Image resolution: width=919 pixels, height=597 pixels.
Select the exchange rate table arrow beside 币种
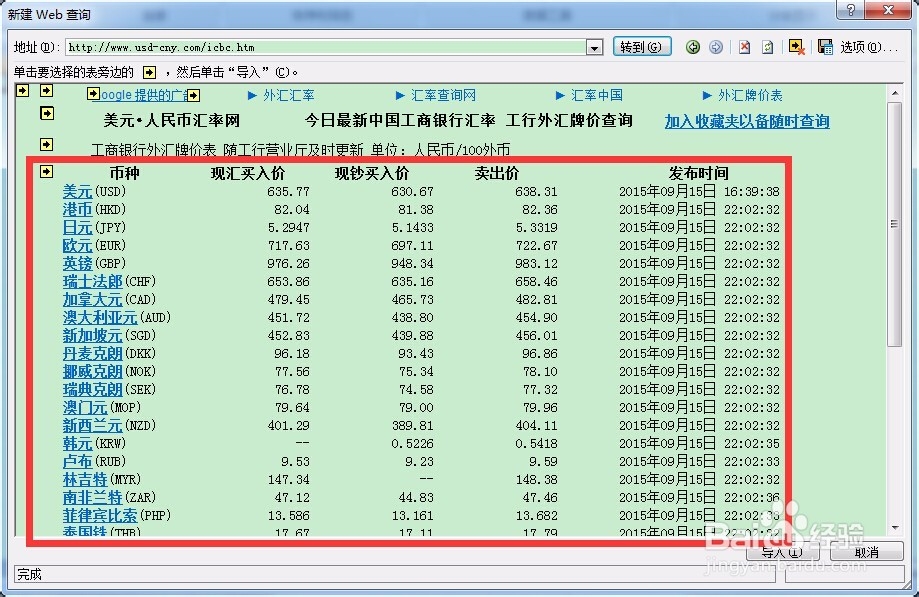(x=47, y=171)
